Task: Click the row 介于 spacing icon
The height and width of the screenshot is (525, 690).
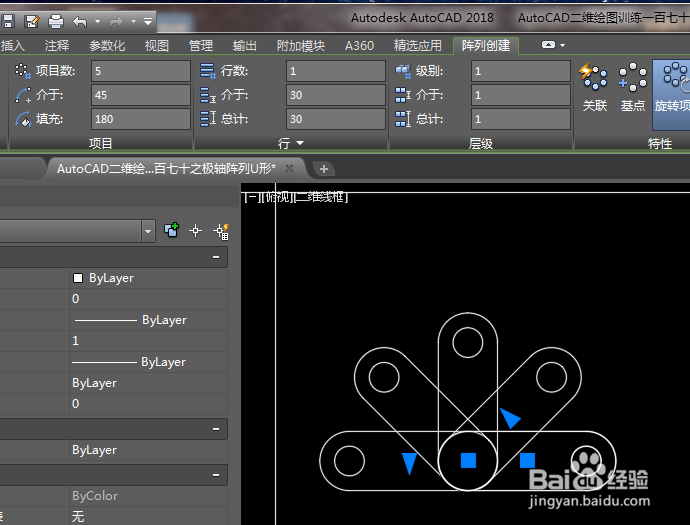Action: (x=208, y=95)
